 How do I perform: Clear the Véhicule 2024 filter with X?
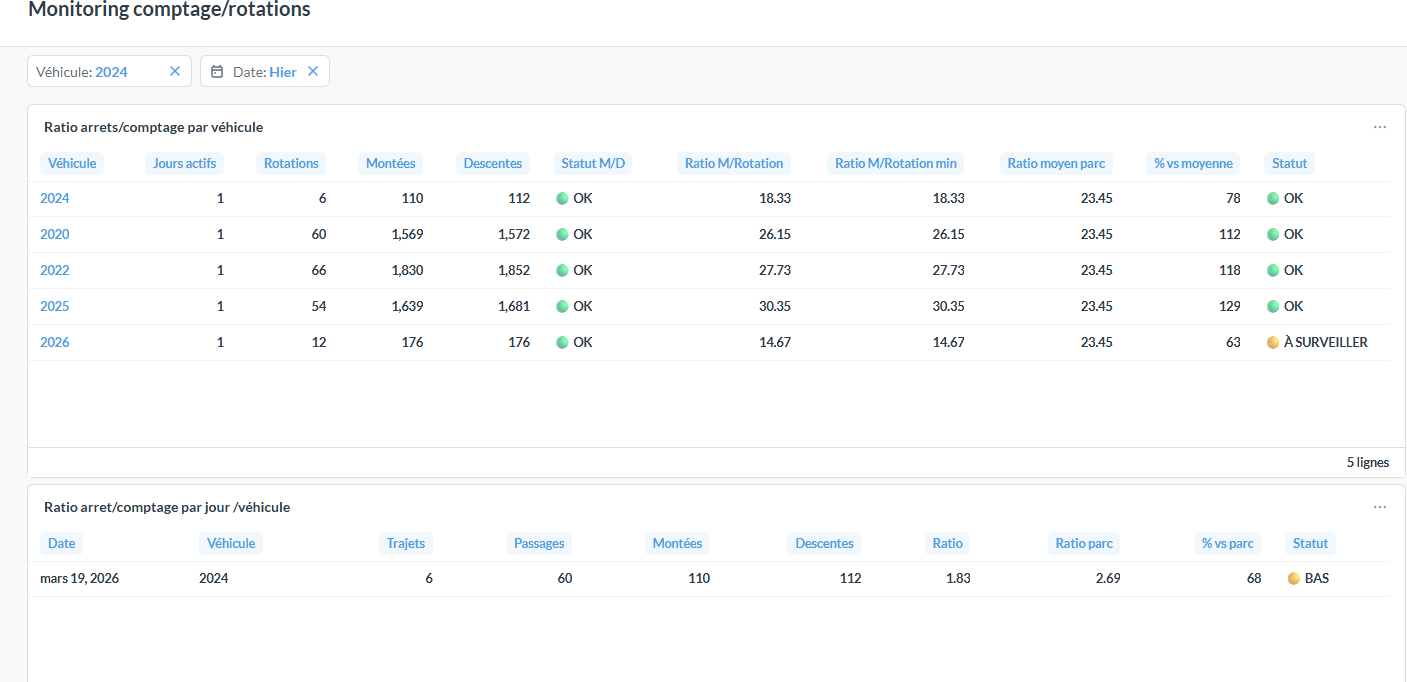(x=175, y=71)
